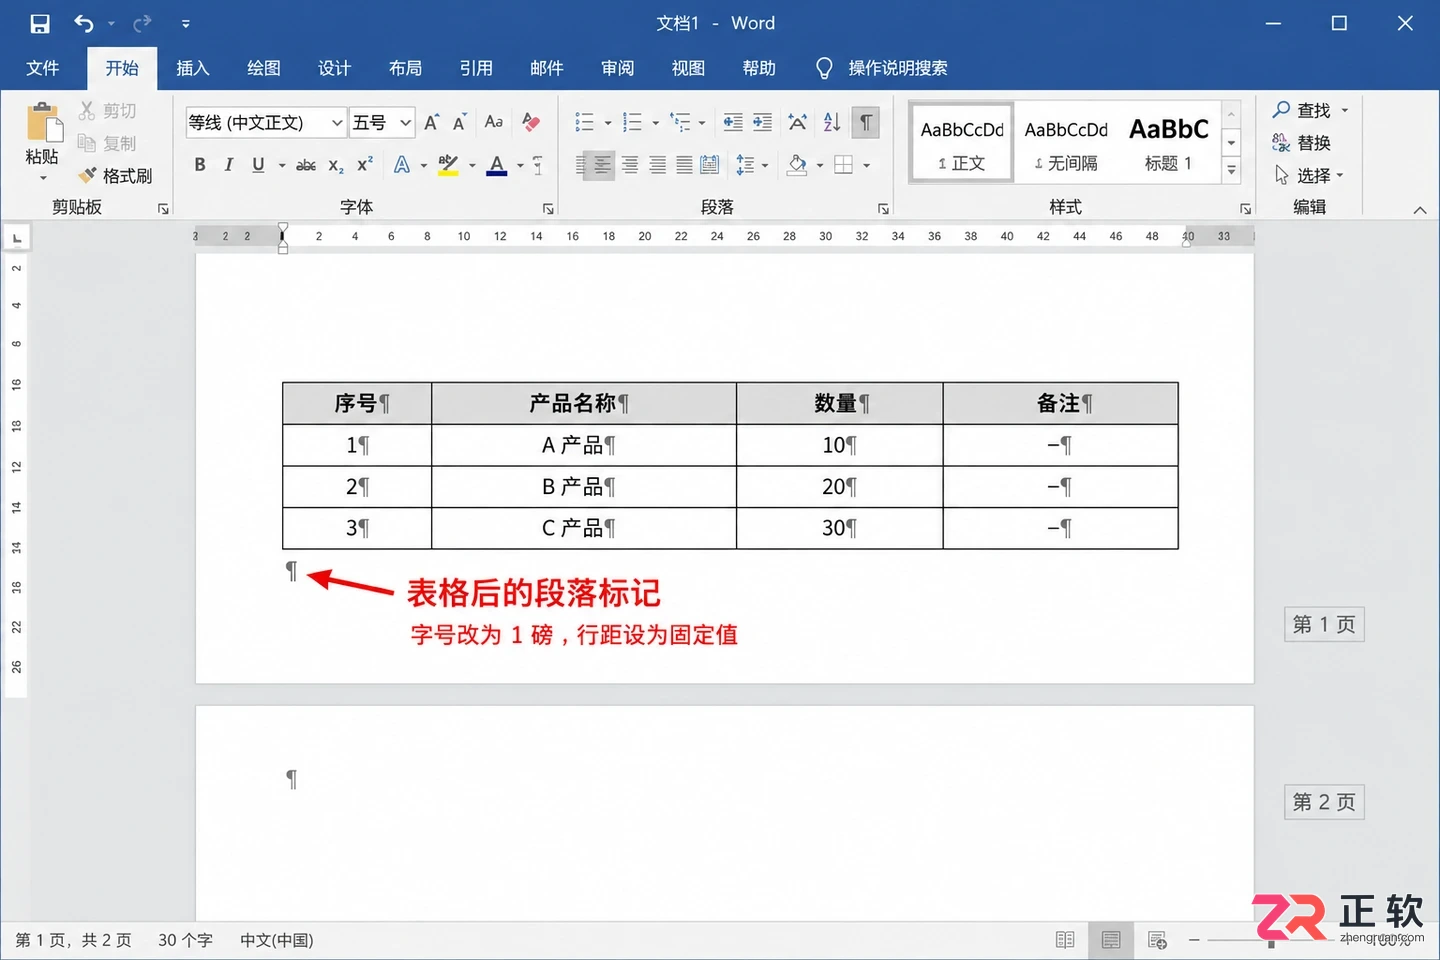Open the Paragraph dialog launcher

(x=884, y=208)
